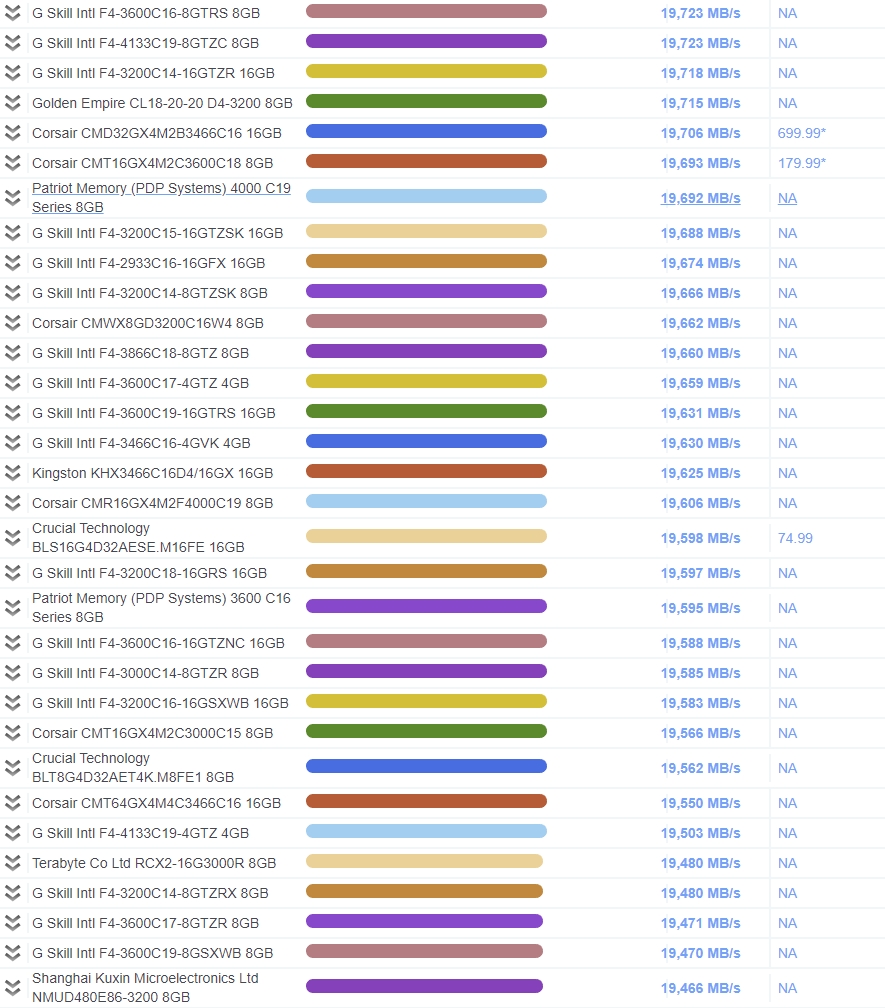Open Kingston KHX3466C16D4/16GX 16GB entry
Image resolution: width=885 pixels, height=1008 pixels.
coord(153,473)
